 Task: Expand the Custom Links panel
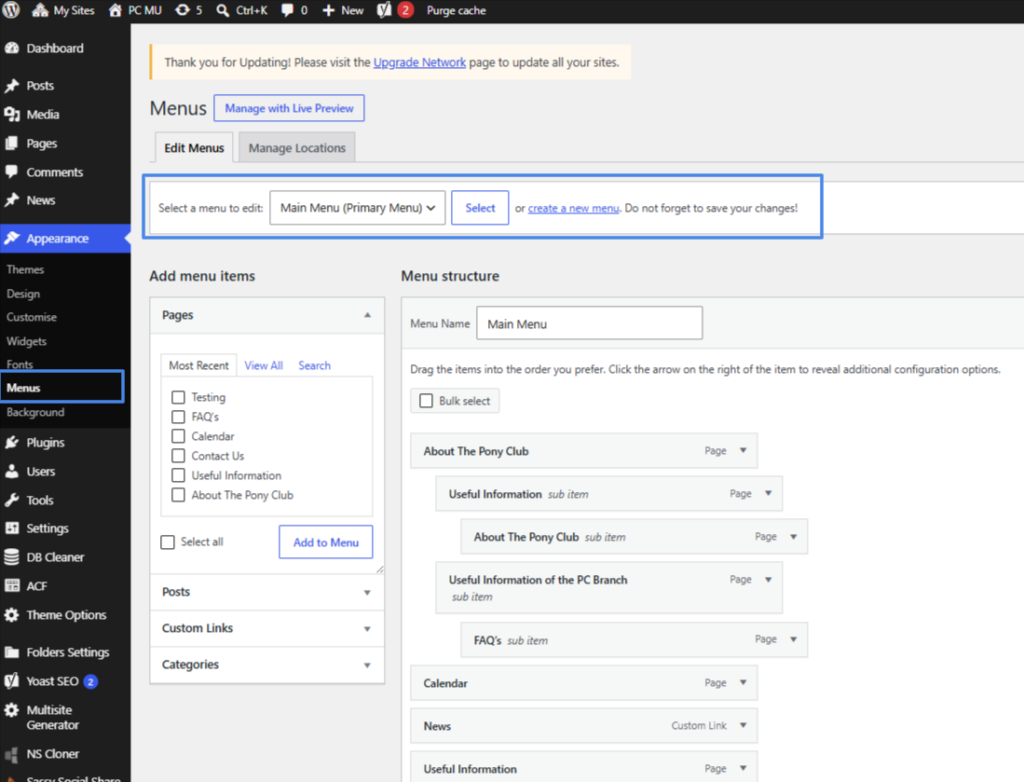pos(267,628)
